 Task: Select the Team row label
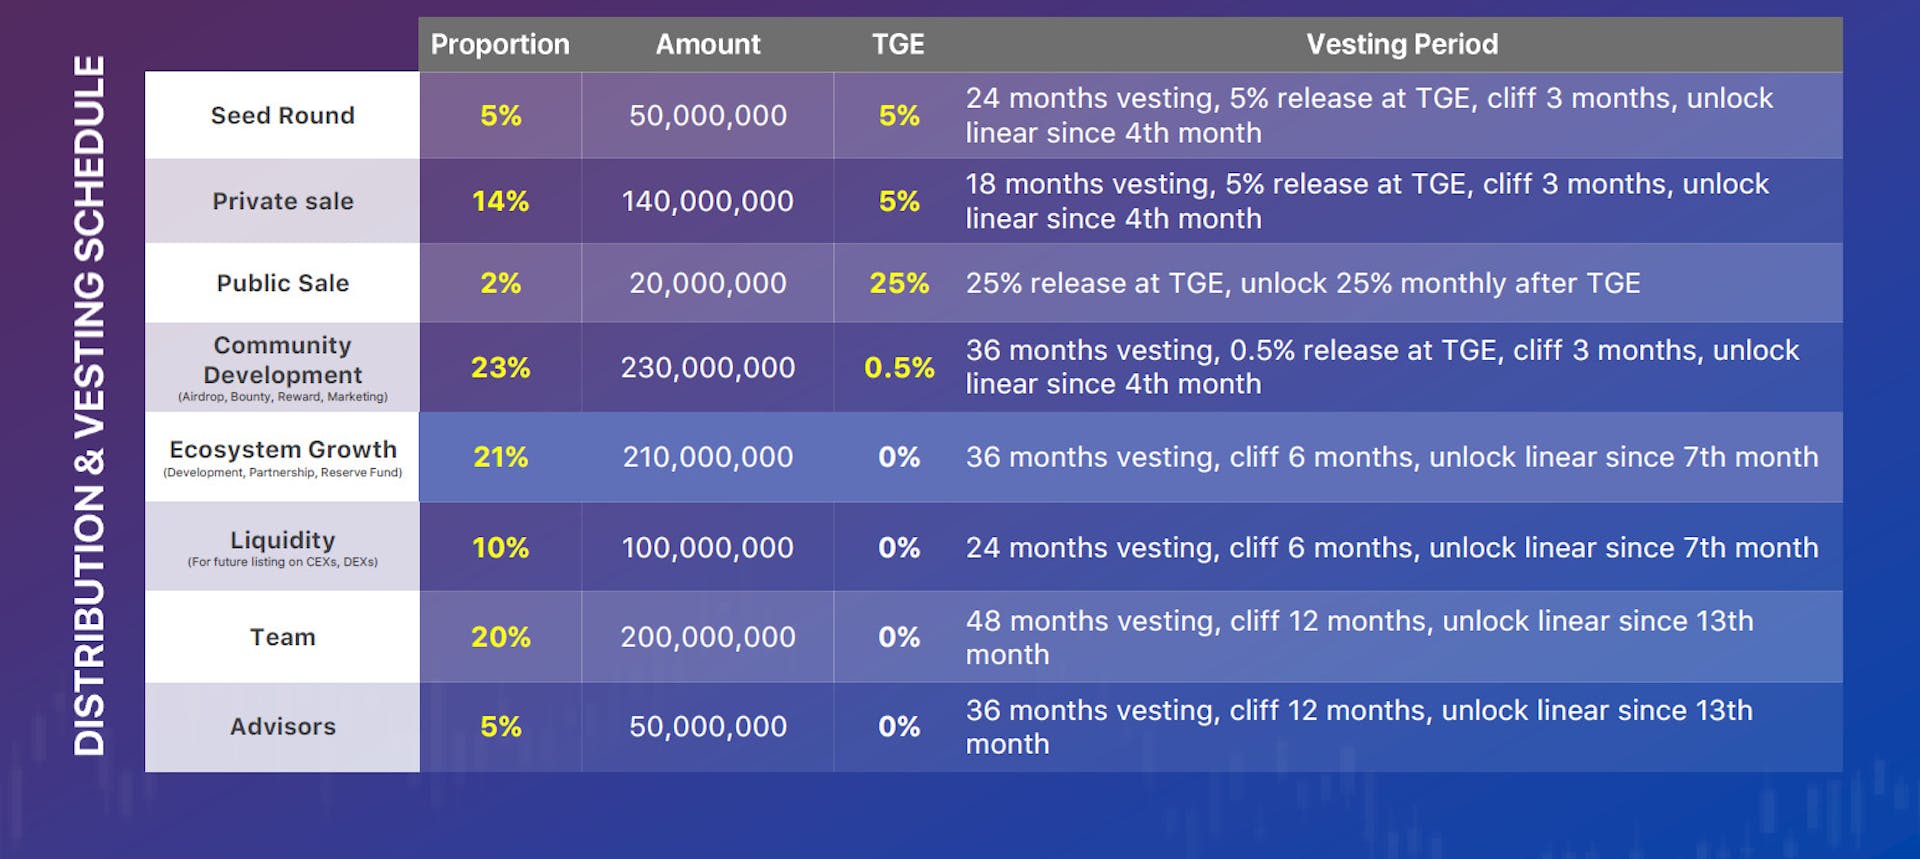(x=282, y=637)
